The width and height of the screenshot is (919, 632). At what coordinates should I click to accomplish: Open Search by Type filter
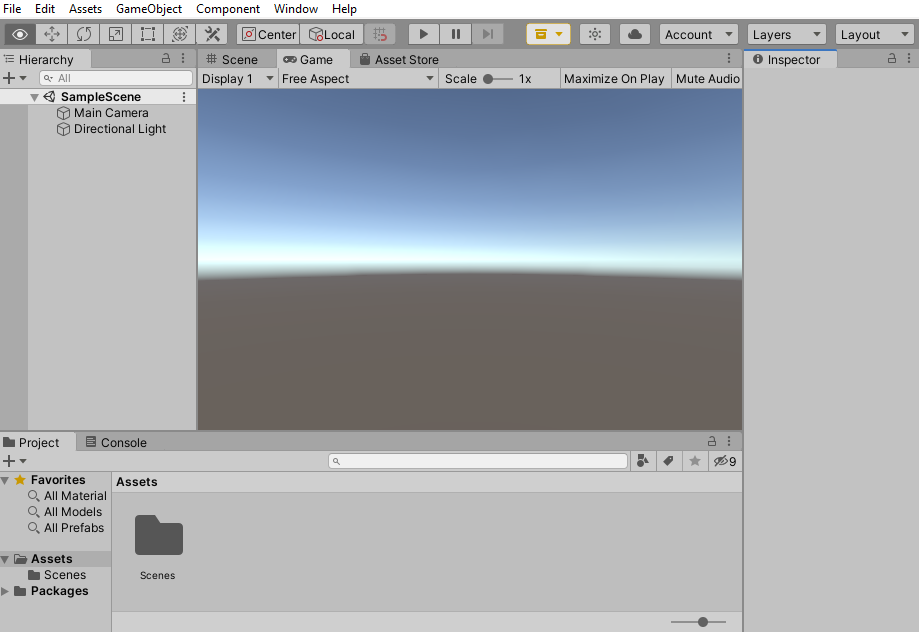click(x=643, y=461)
